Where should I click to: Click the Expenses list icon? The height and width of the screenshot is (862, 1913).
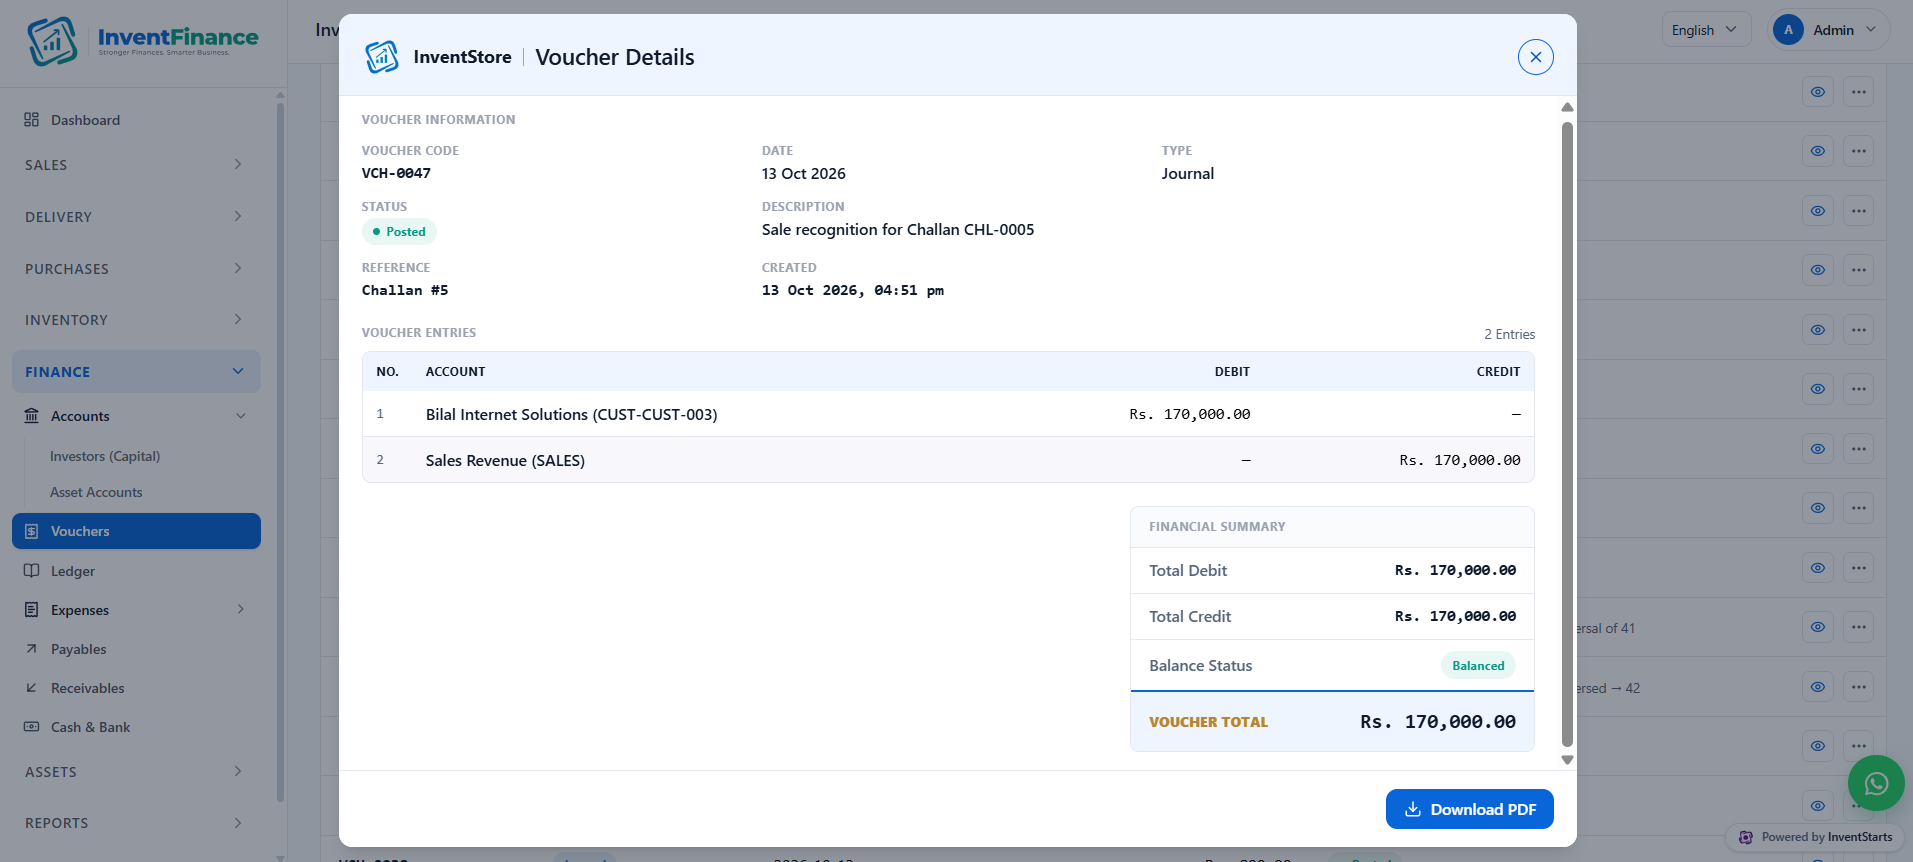[32, 610]
